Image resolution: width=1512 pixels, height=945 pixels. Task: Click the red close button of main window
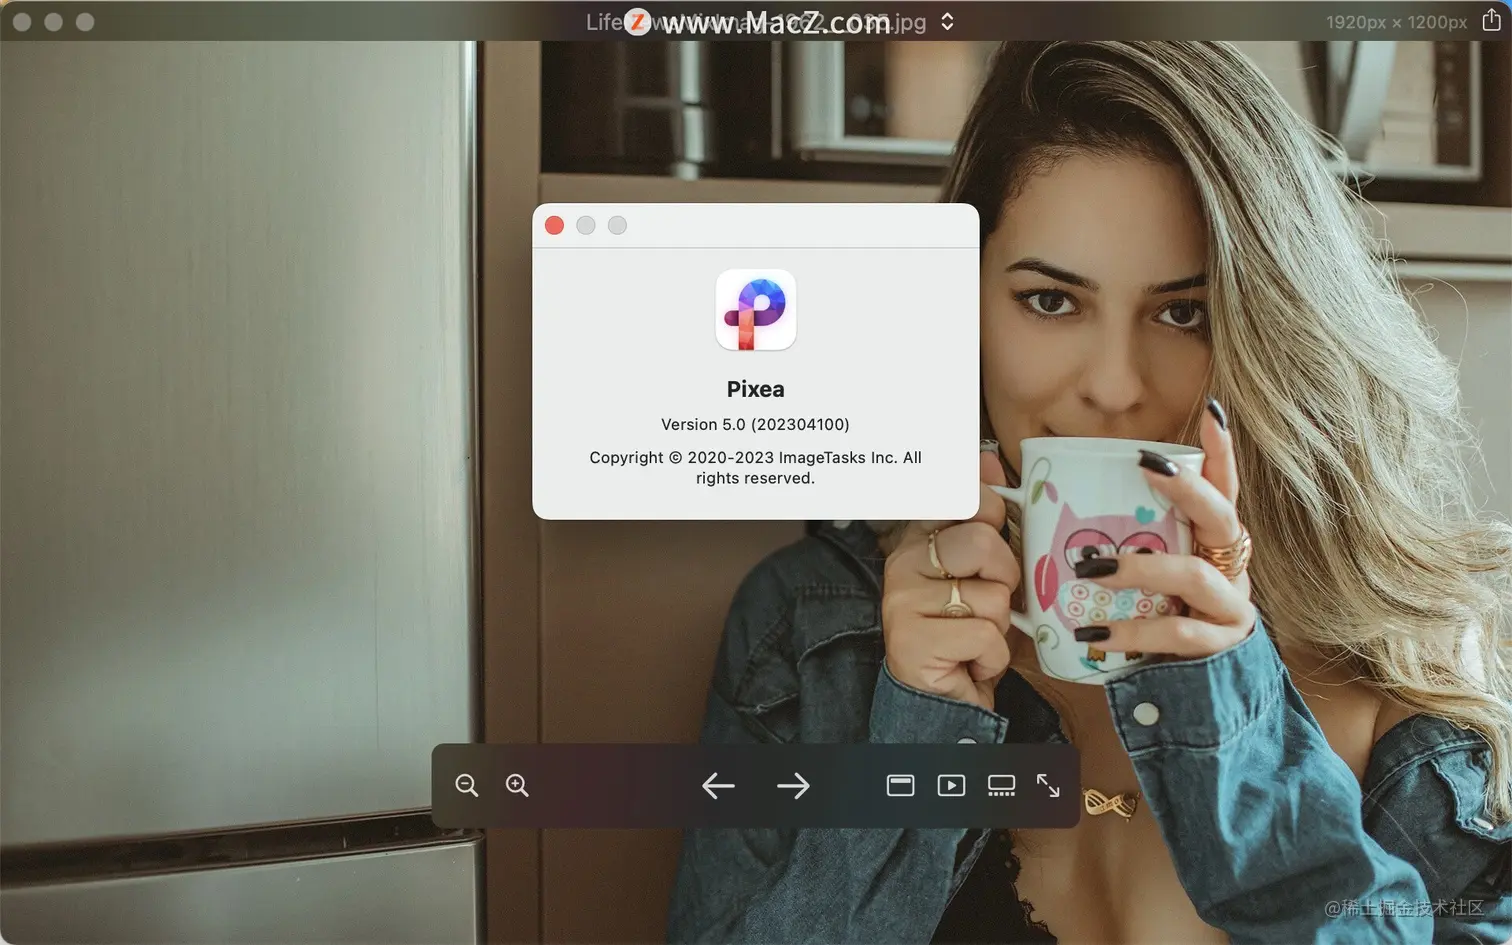[x=22, y=22]
